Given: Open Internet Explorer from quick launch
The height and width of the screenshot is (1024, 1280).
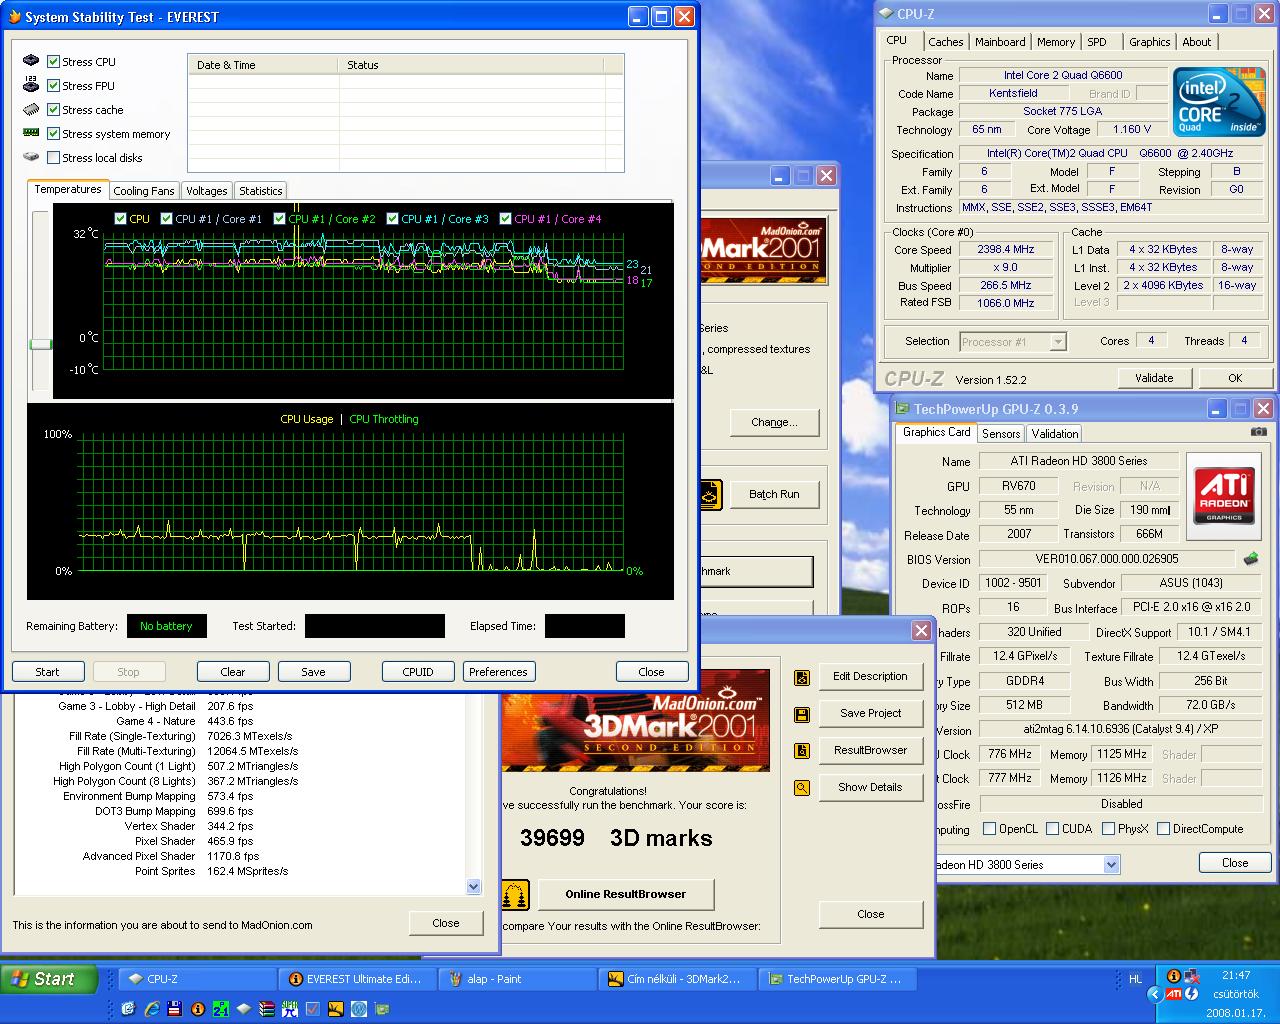Looking at the screenshot, I should [x=152, y=1009].
